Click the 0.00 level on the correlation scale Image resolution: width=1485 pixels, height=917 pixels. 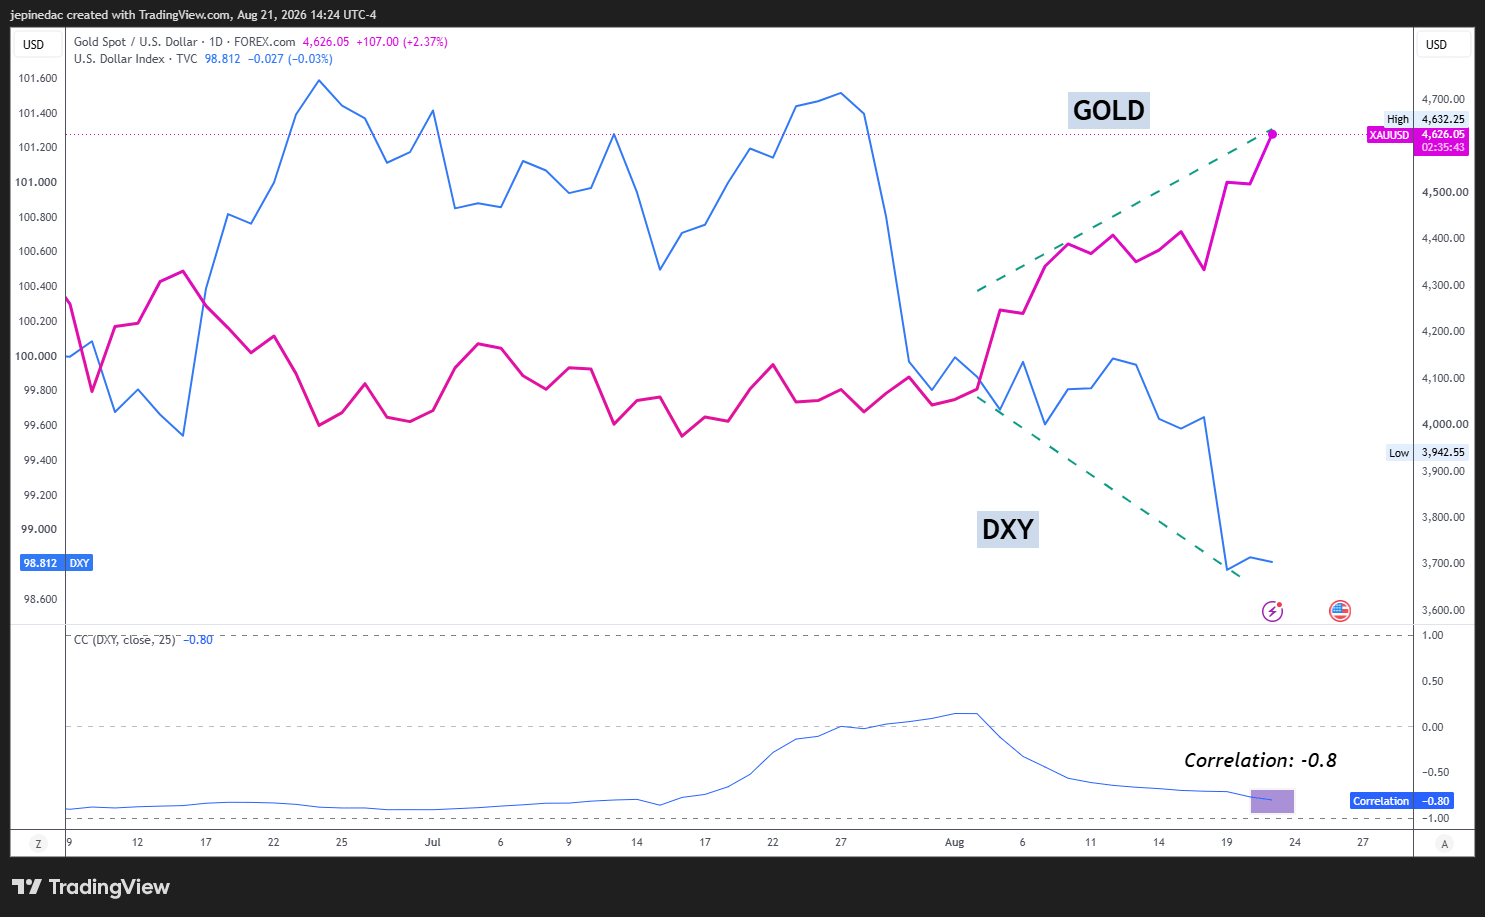(x=1433, y=727)
